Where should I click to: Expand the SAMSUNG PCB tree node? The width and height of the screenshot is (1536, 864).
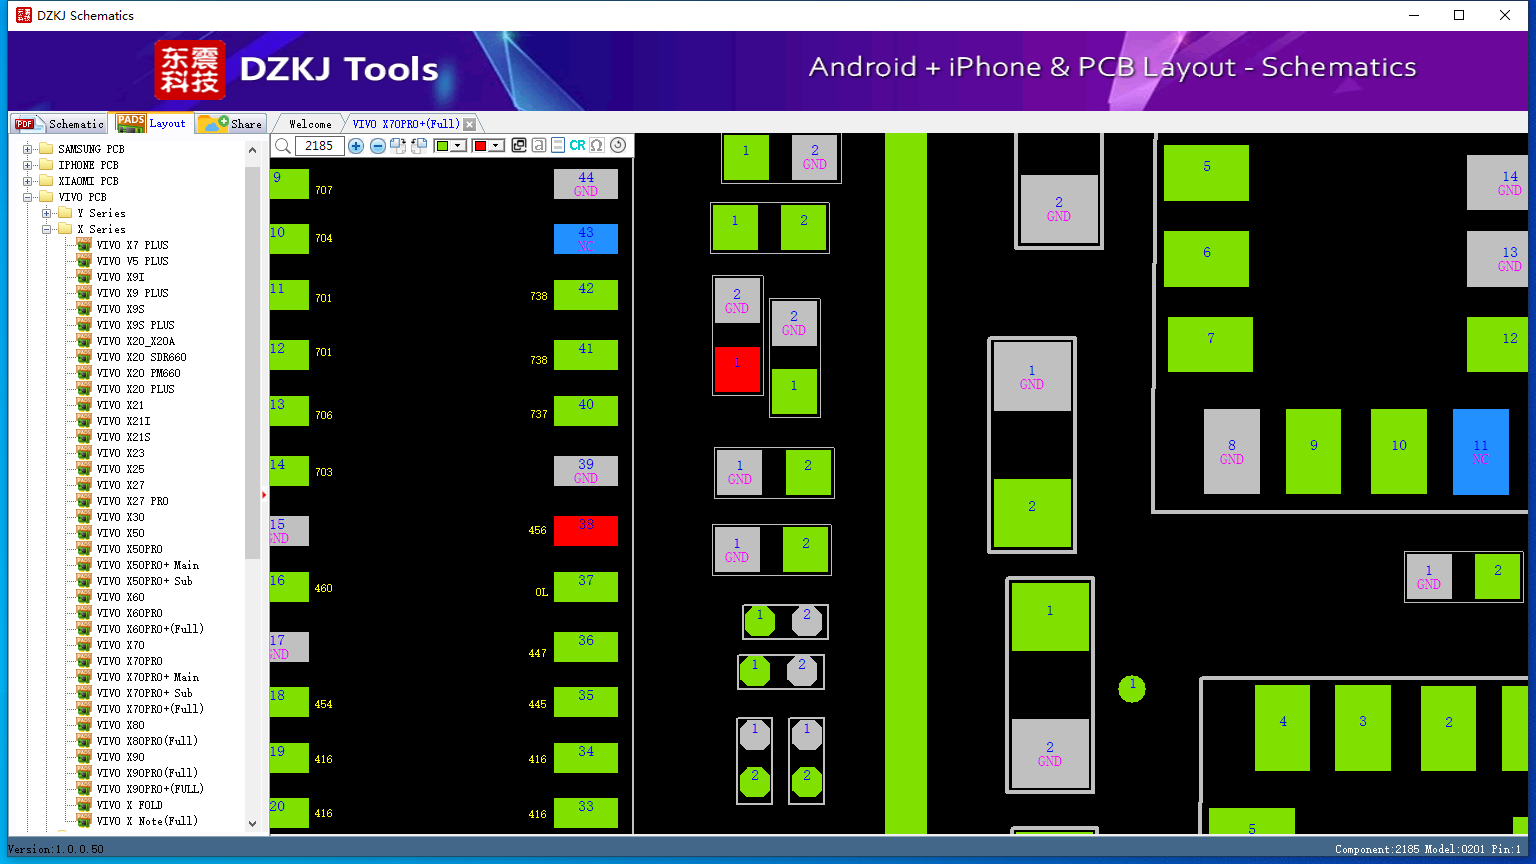(x=28, y=149)
